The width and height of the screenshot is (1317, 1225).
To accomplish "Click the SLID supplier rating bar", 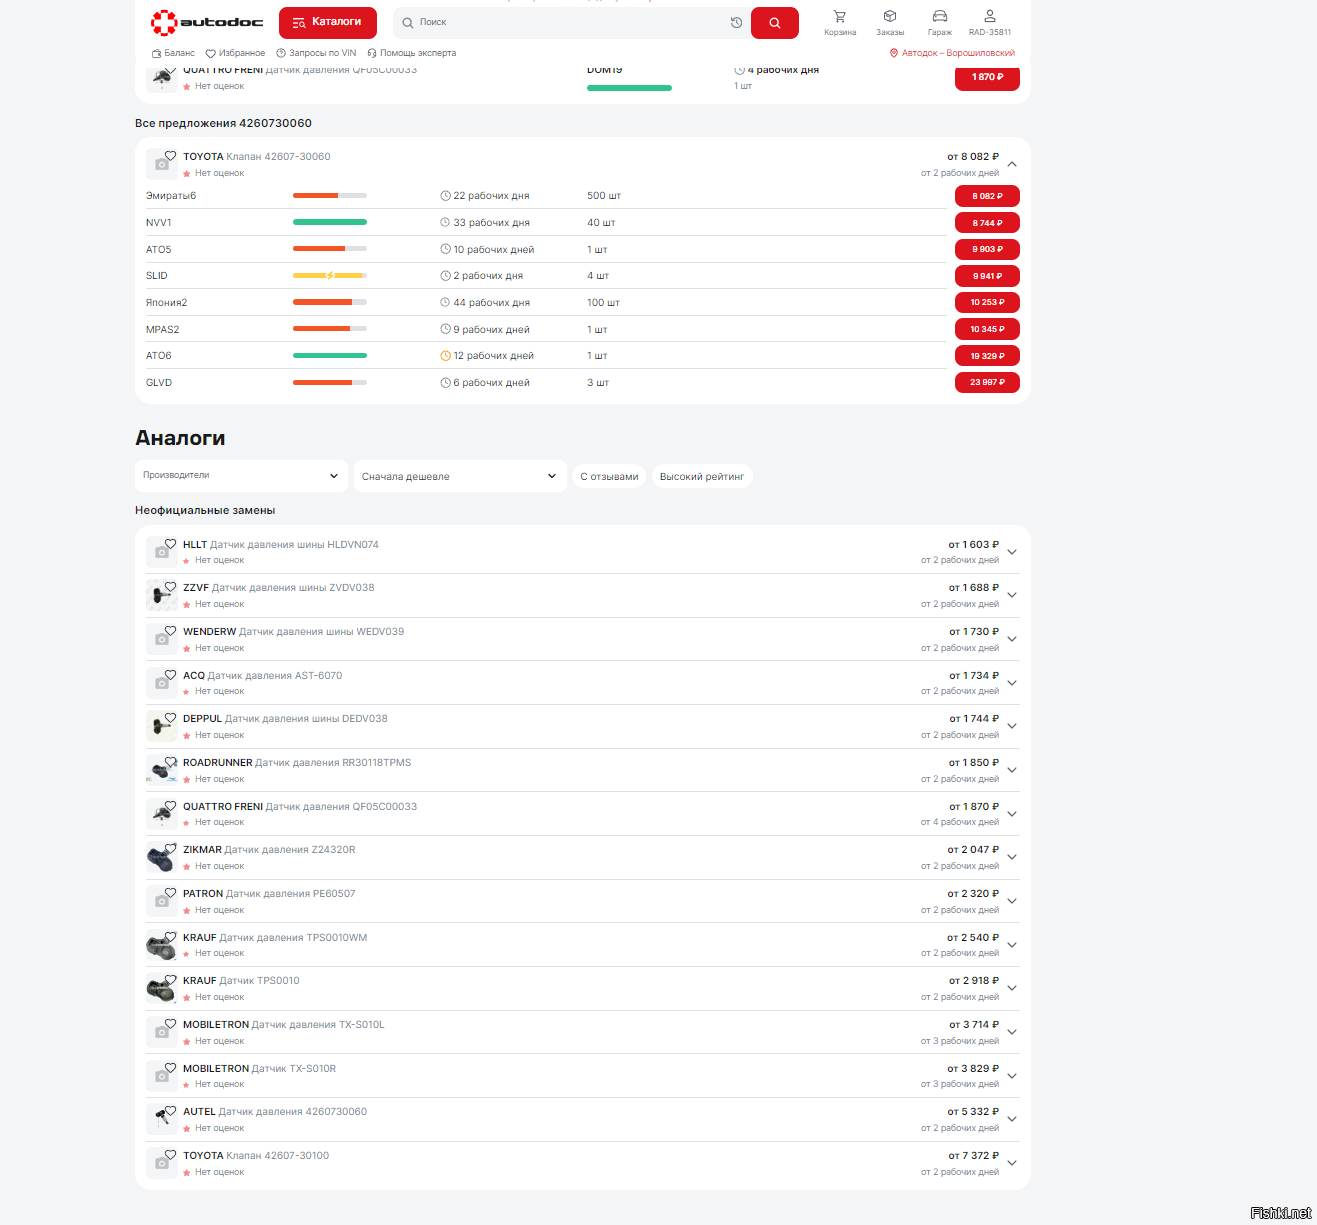I will coord(329,276).
